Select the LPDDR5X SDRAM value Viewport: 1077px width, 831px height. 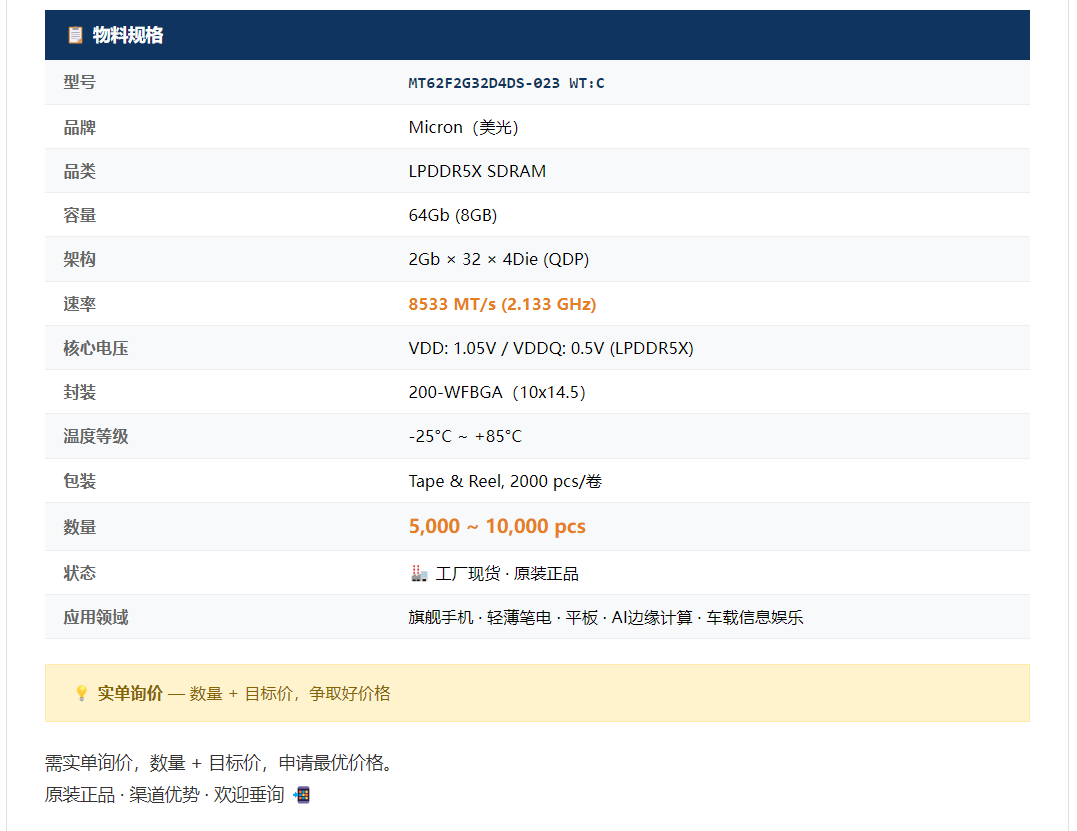pyautogui.click(x=477, y=172)
